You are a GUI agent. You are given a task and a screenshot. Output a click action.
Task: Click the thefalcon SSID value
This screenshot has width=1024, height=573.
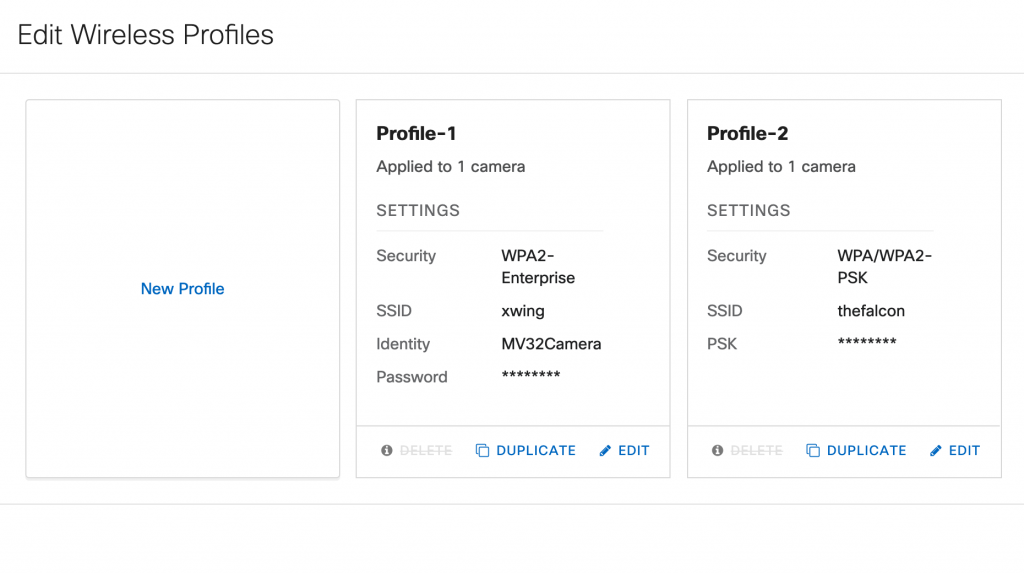pos(871,311)
